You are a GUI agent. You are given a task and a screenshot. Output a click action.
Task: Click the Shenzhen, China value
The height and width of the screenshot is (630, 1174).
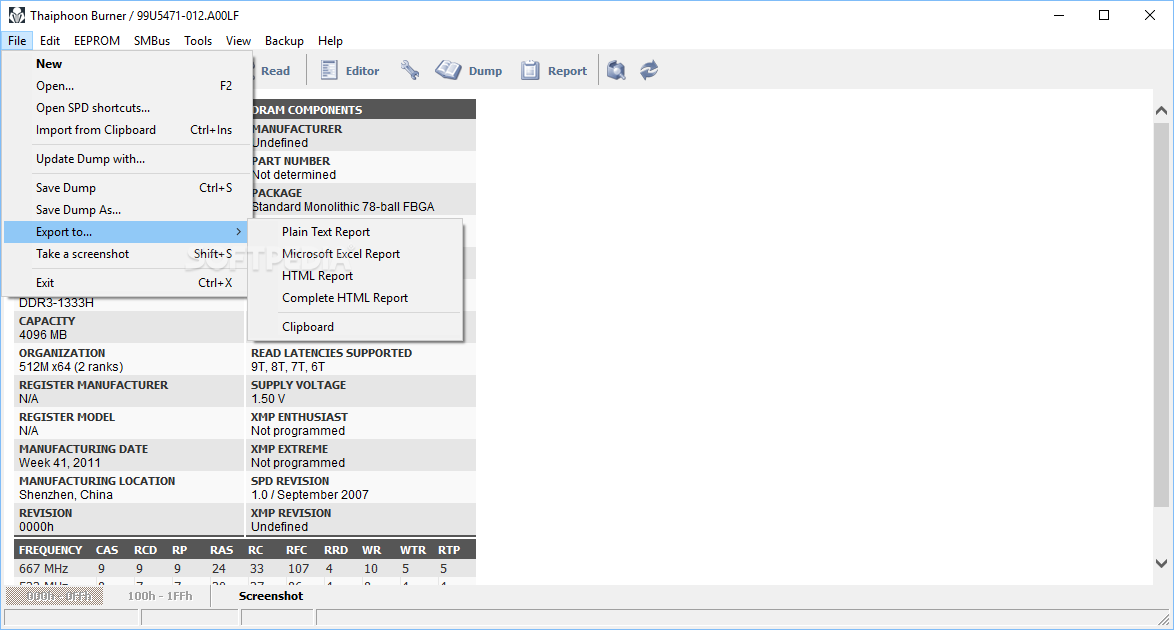coord(66,495)
